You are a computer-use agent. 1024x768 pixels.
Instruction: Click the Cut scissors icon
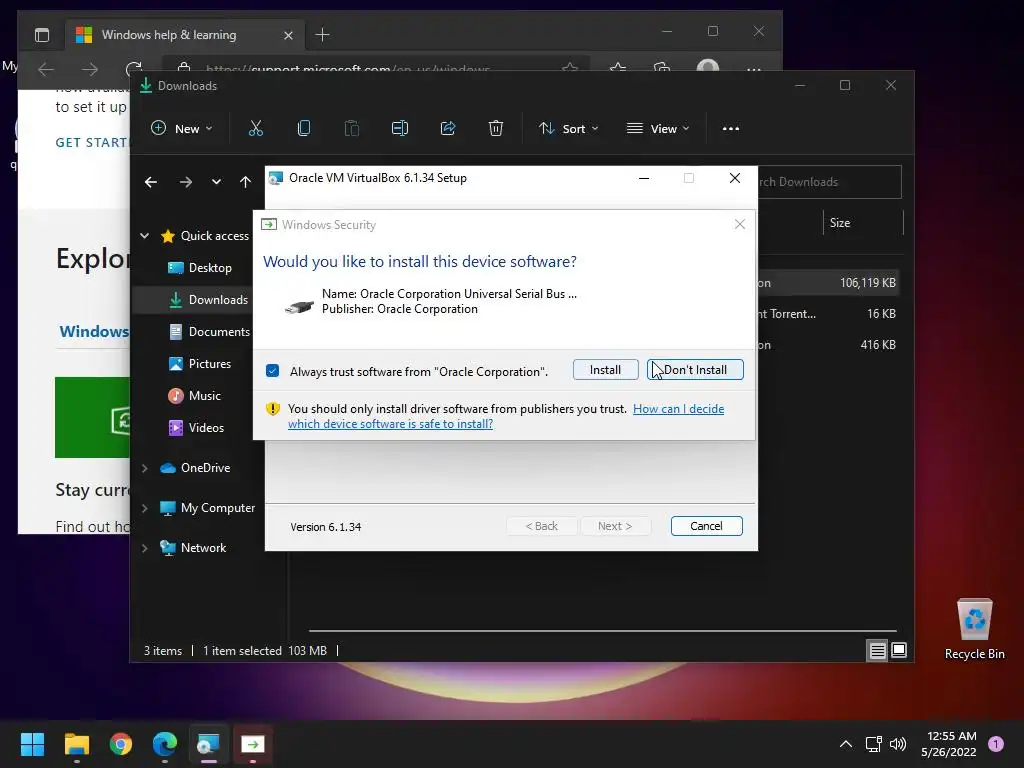click(x=255, y=129)
